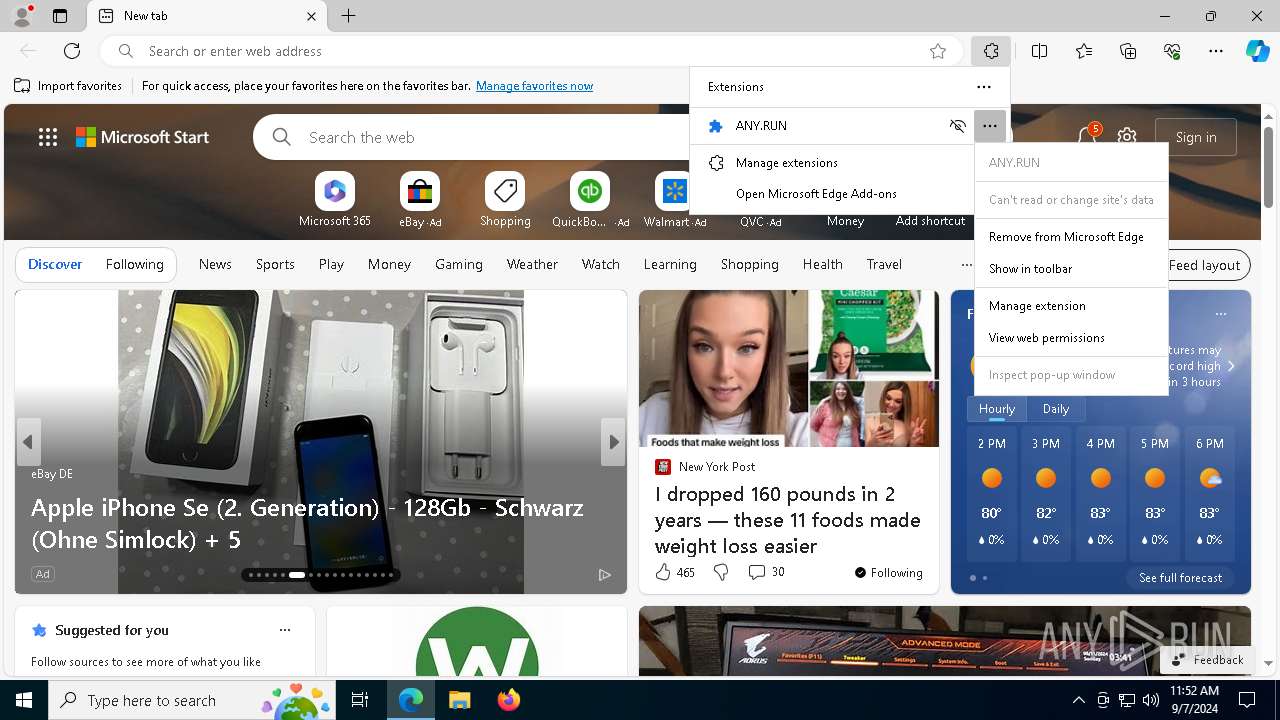Image resolution: width=1280 pixels, height=720 pixels.
Task: Open the Sports feed category
Action: [x=275, y=264]
